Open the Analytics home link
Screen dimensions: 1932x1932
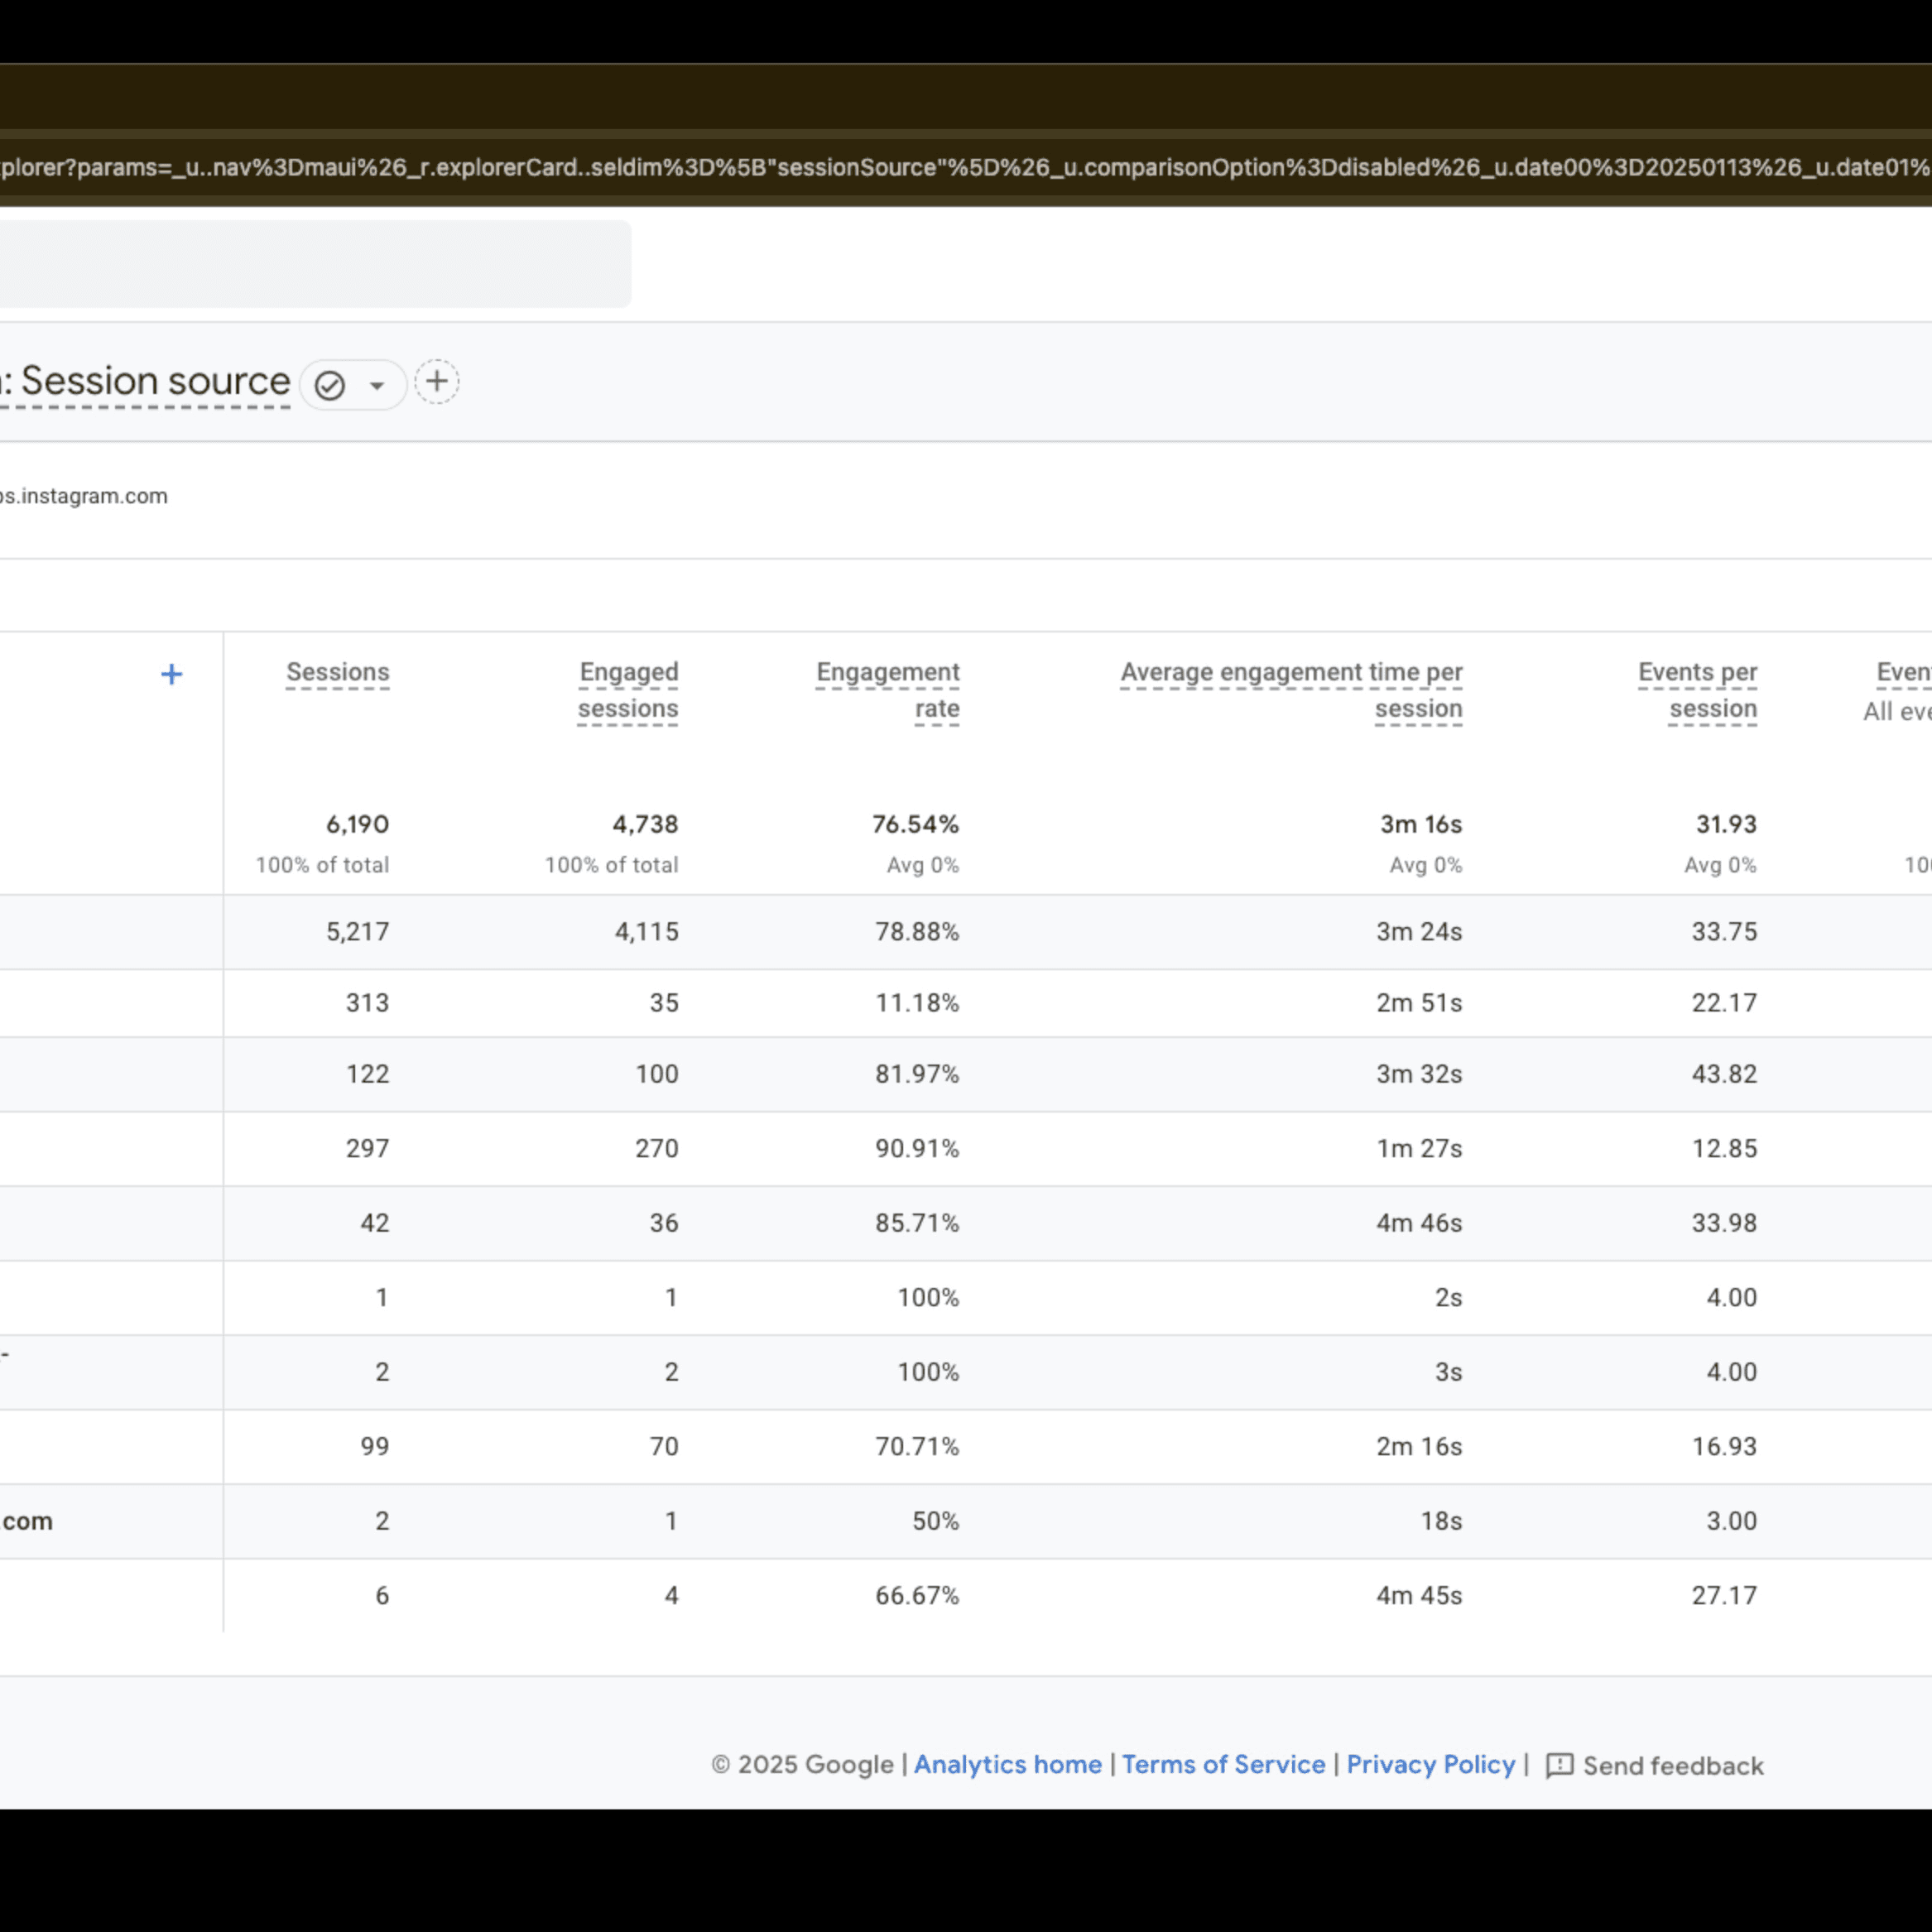(x=1007, y=1764)
